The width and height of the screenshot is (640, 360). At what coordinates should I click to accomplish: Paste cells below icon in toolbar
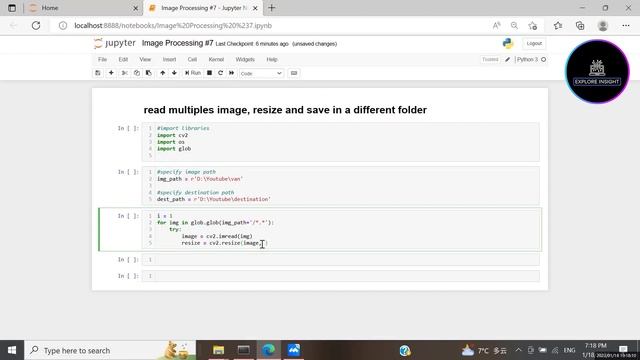149,73
